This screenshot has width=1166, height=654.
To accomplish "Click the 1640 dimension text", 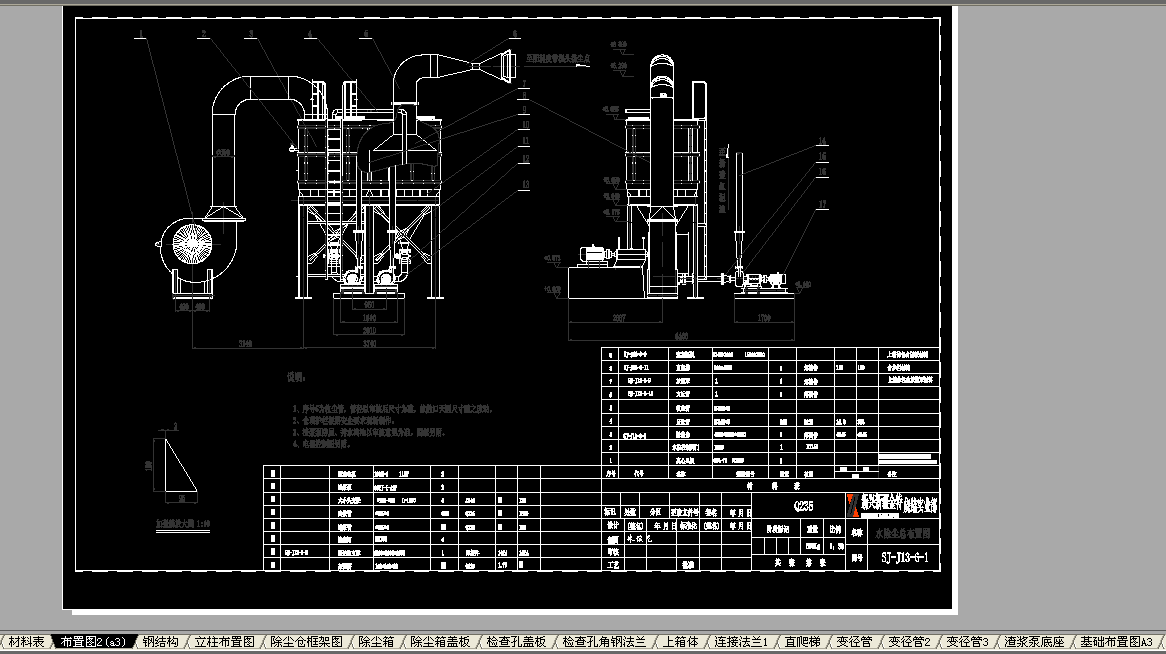I will (369, 318).
